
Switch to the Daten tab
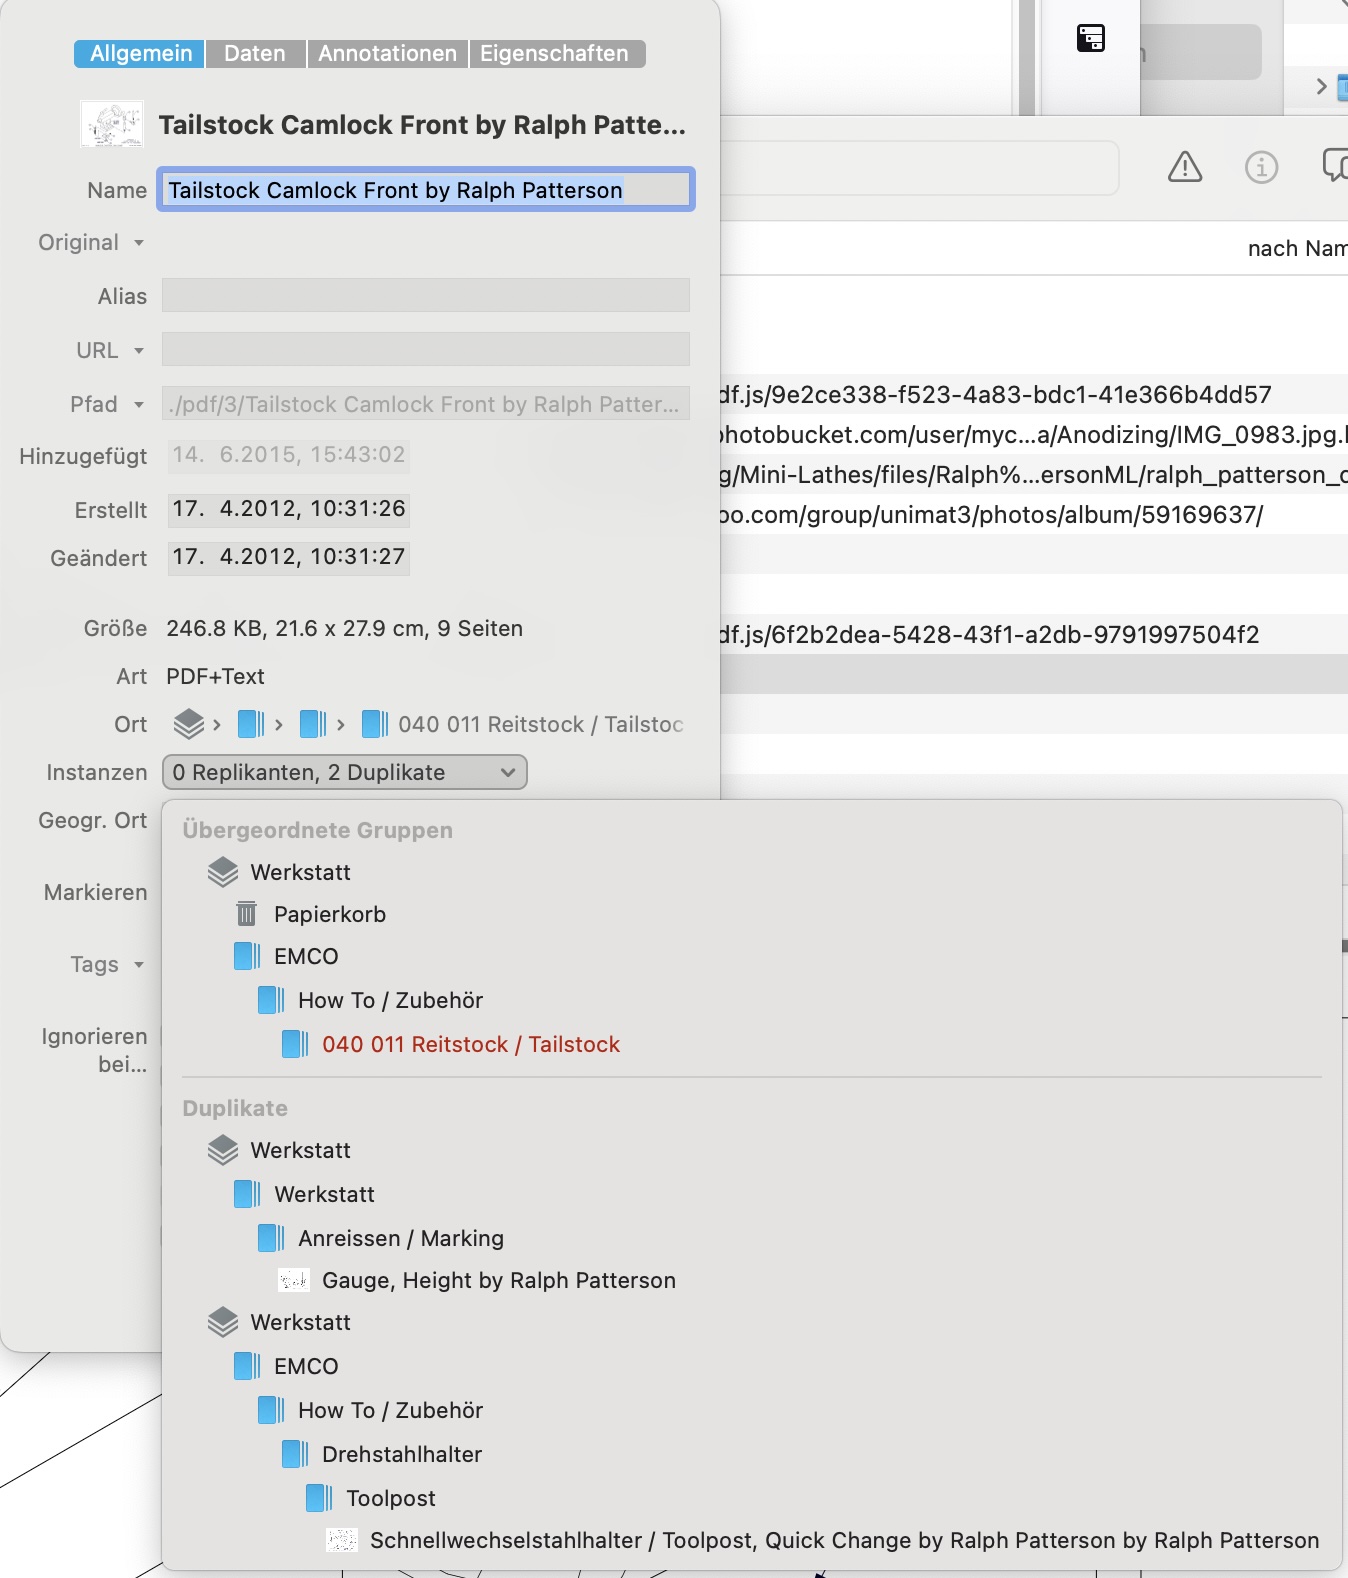coord(255,54)
